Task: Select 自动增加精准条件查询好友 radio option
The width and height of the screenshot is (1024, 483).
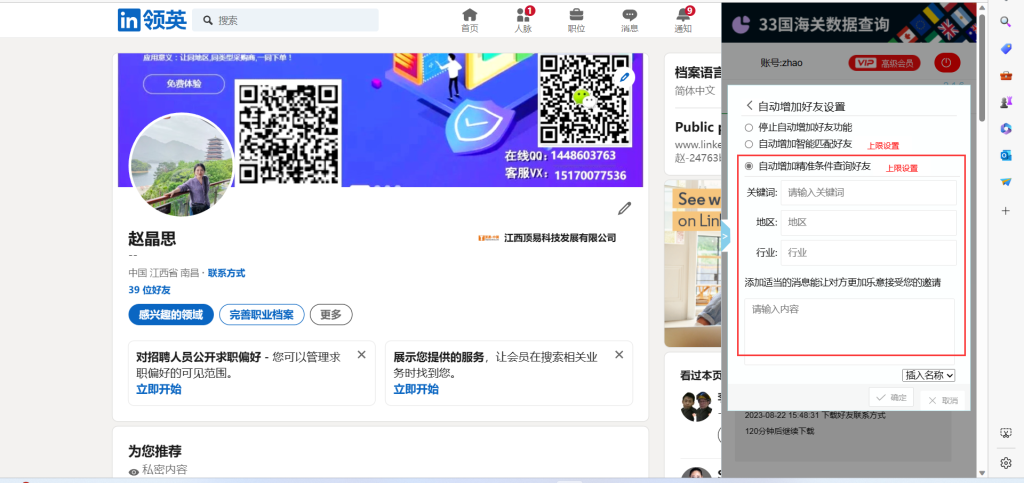Action: tap(749, 166)
